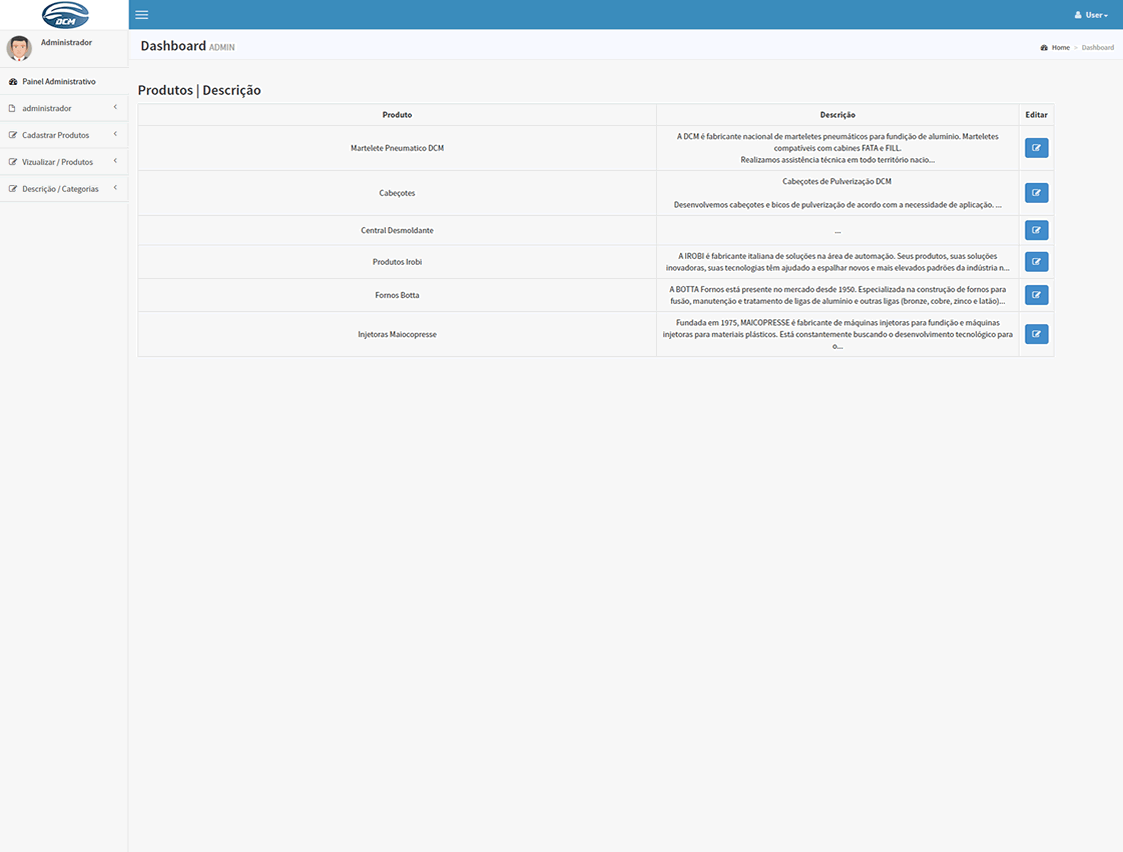The width and height of the screenshot is (1123, 852).
Task: Click the DCM logo
Action: [65, 14]
